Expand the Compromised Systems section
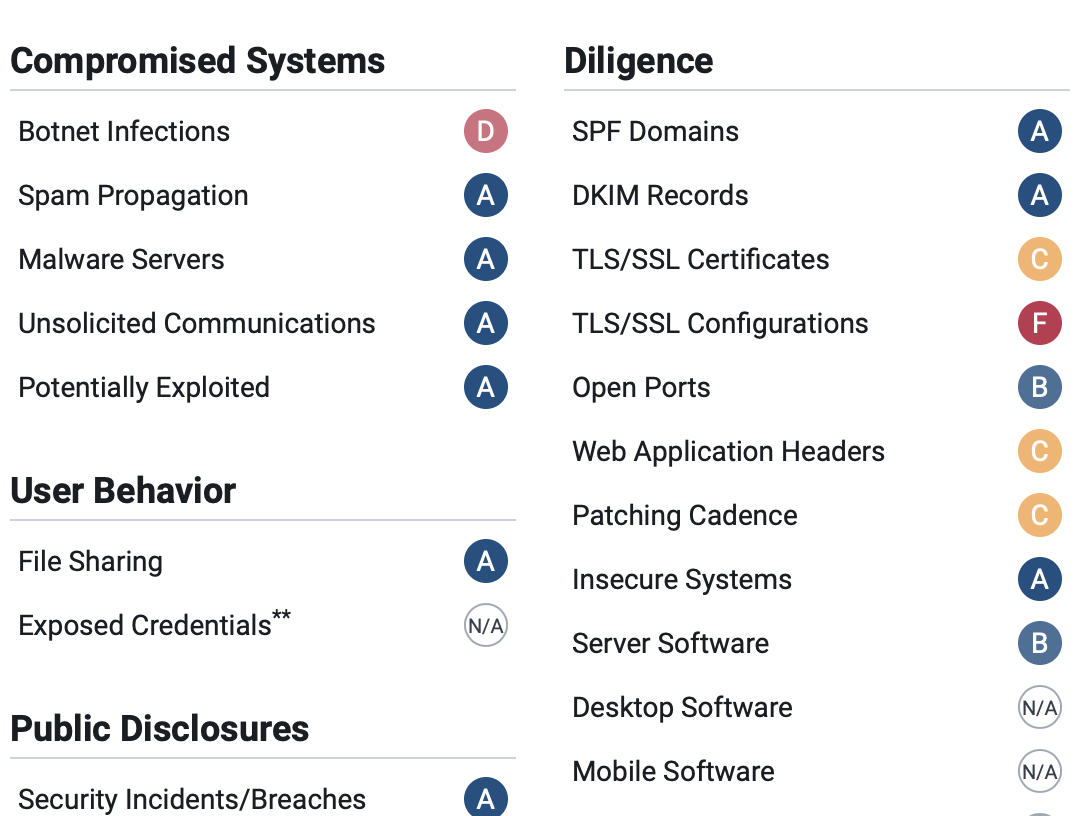The height and width of the screenshot is (816, 1088). (197, 61)
